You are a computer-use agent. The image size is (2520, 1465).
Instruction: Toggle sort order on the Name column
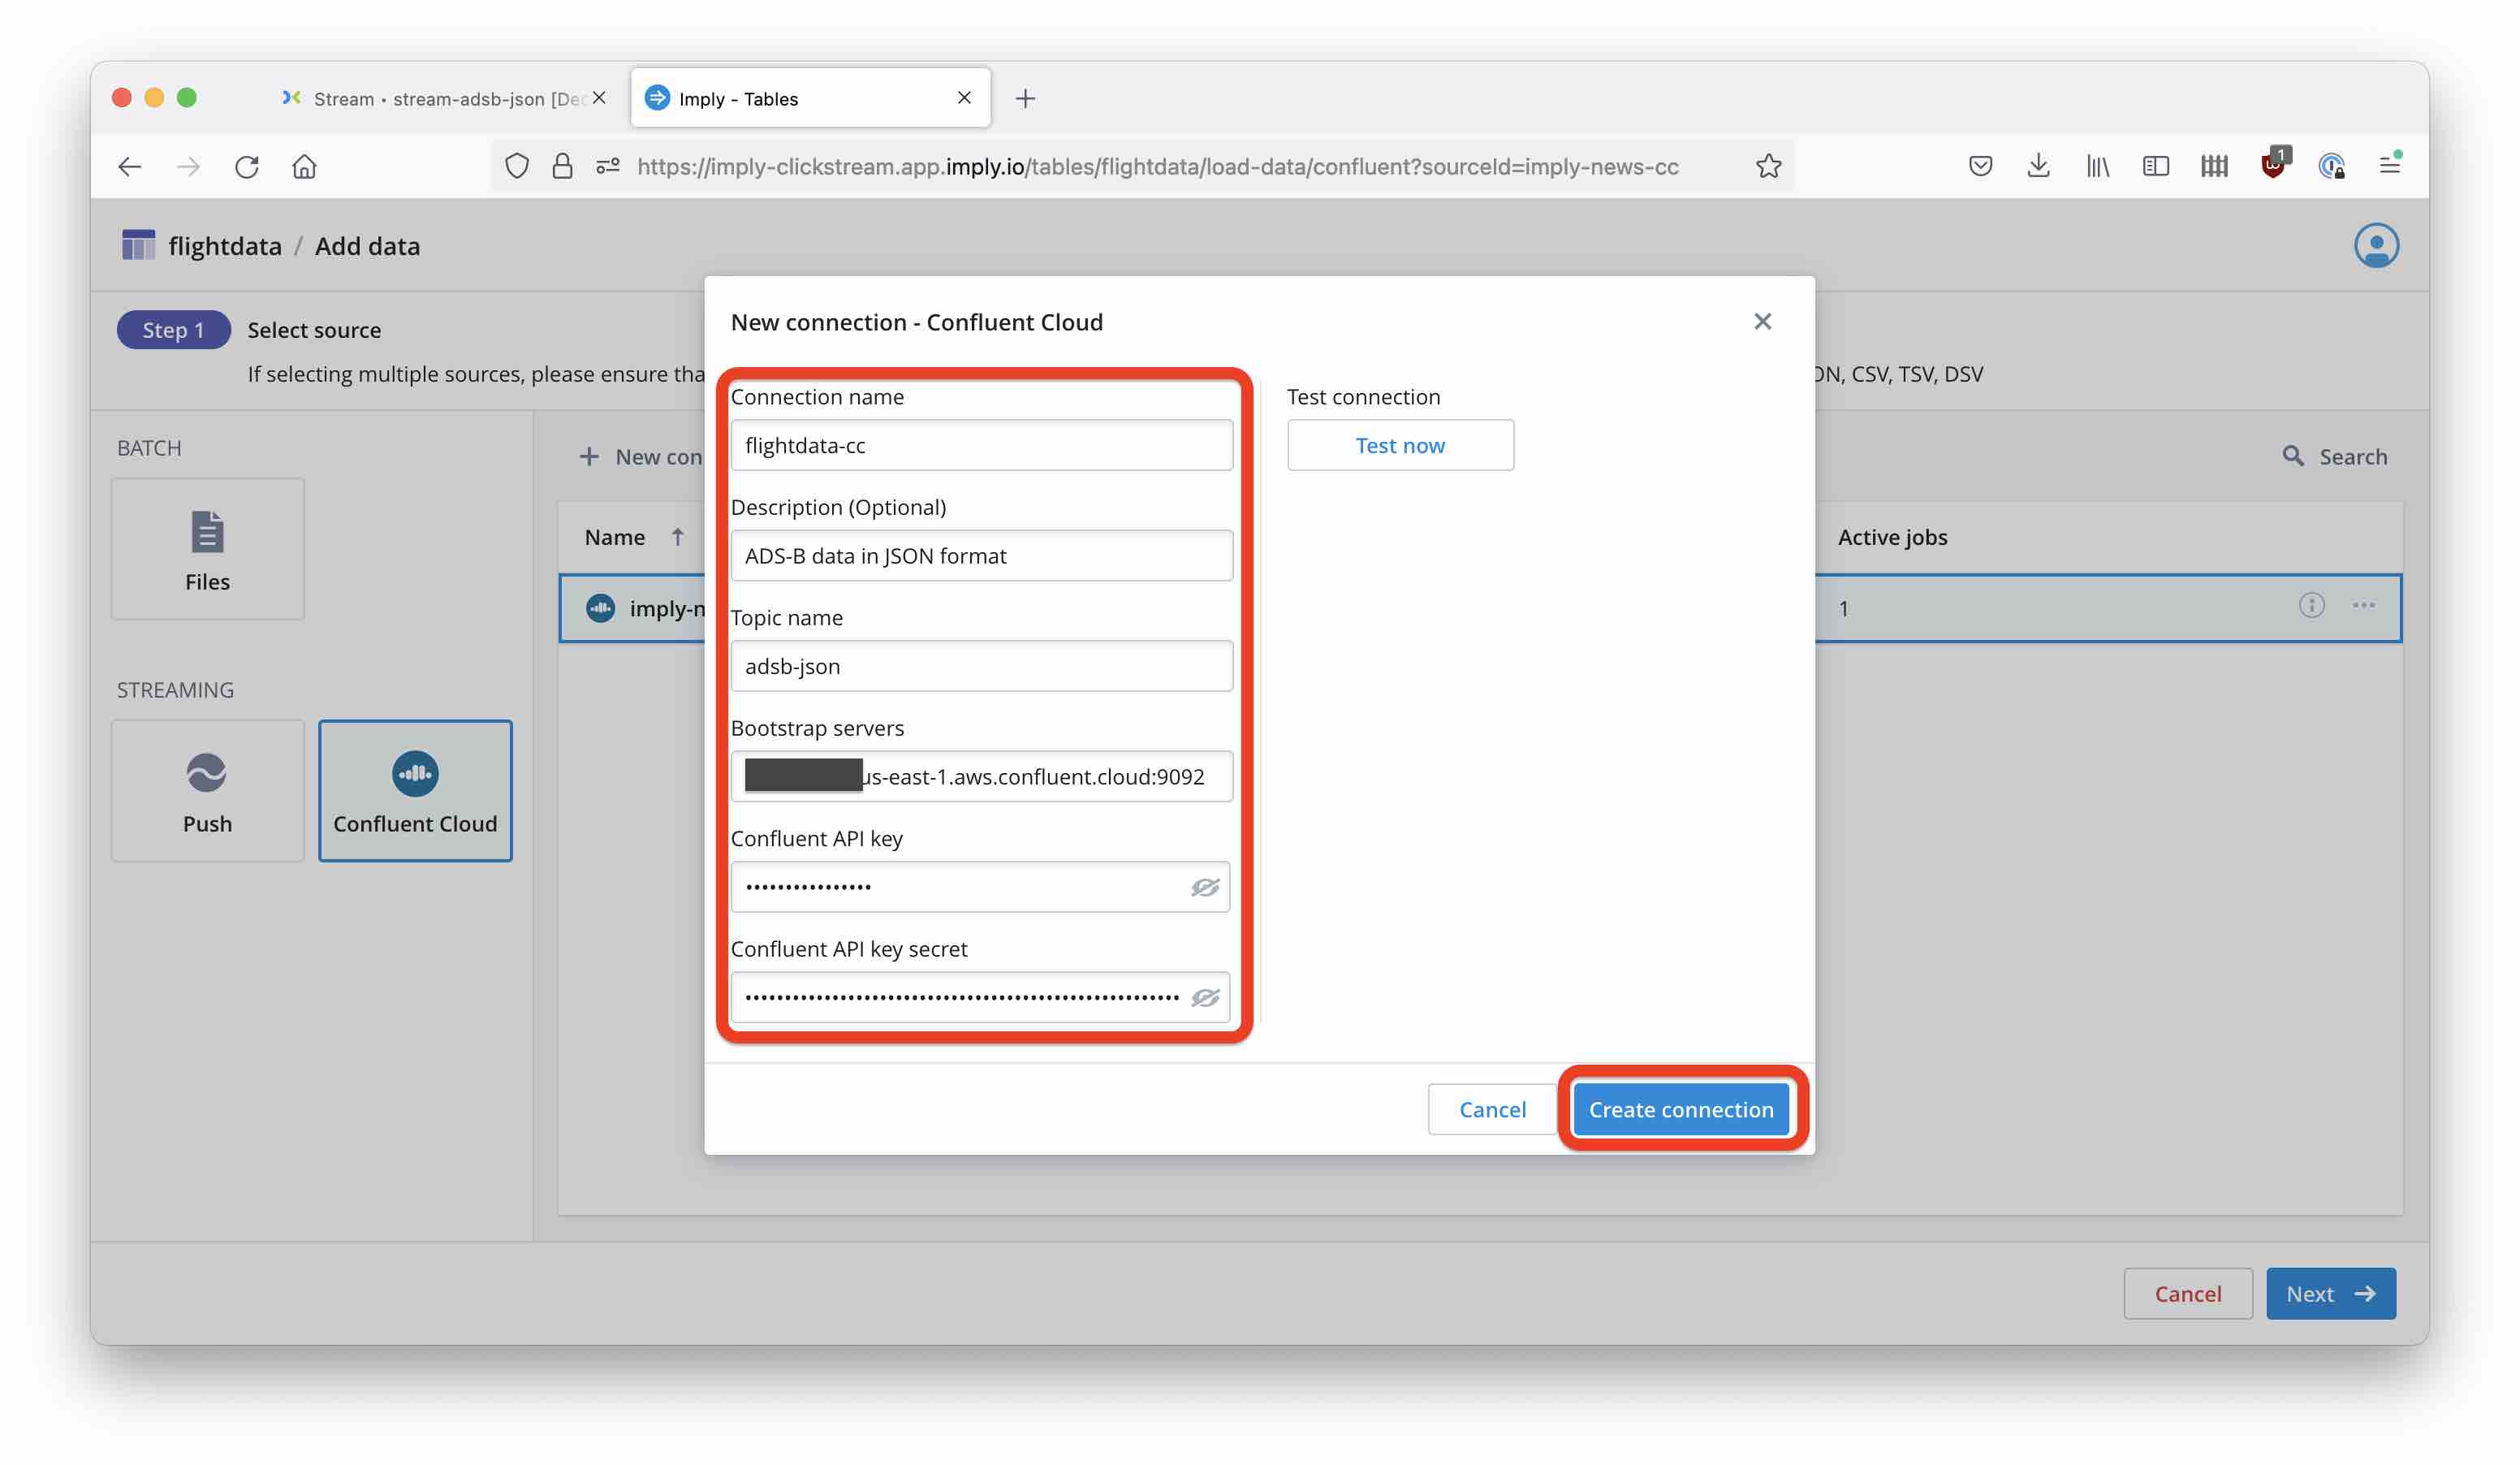pyautogui.click(x=677, y=537)
